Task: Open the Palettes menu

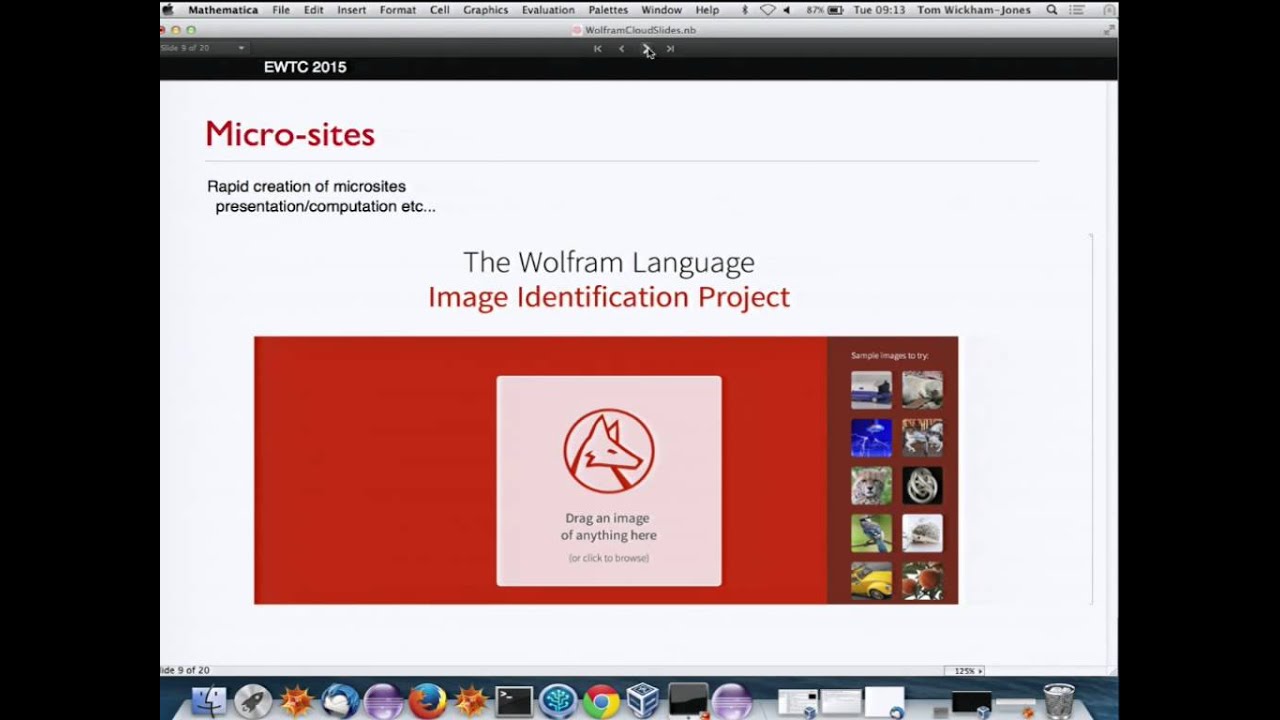Action: point(608,10)
